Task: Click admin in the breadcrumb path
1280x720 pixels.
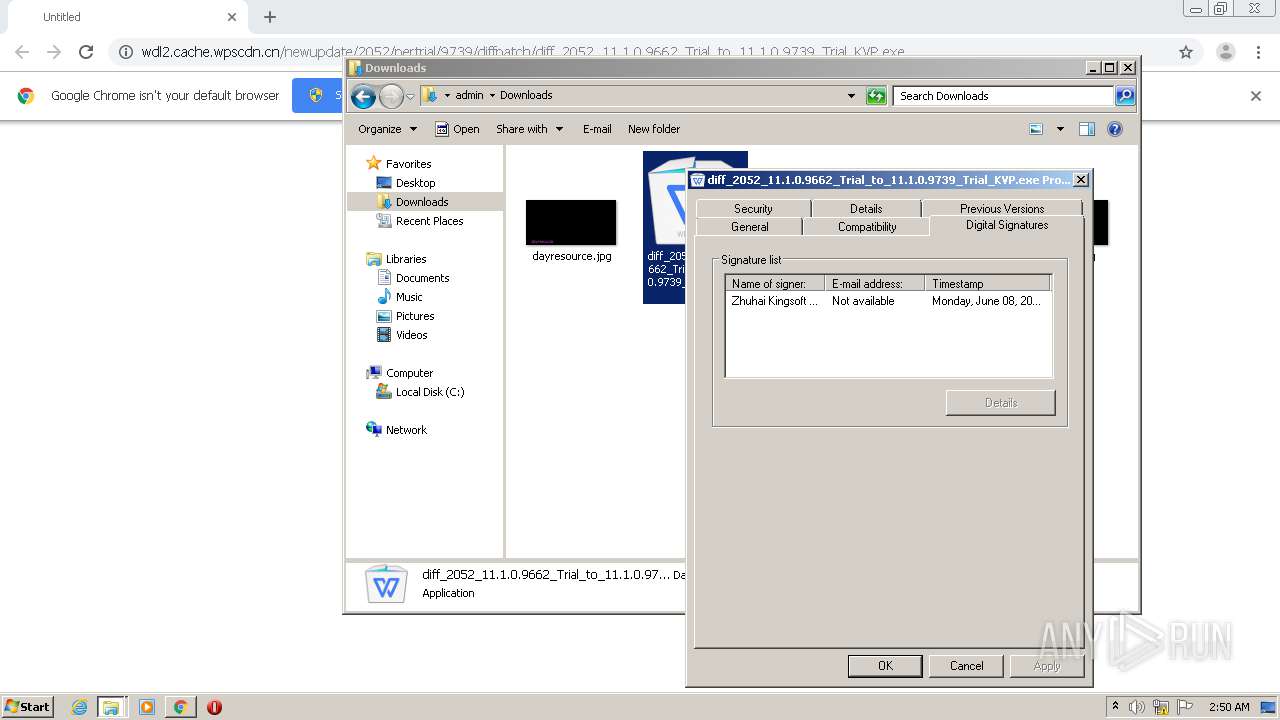Action: [x=469, y=95]
